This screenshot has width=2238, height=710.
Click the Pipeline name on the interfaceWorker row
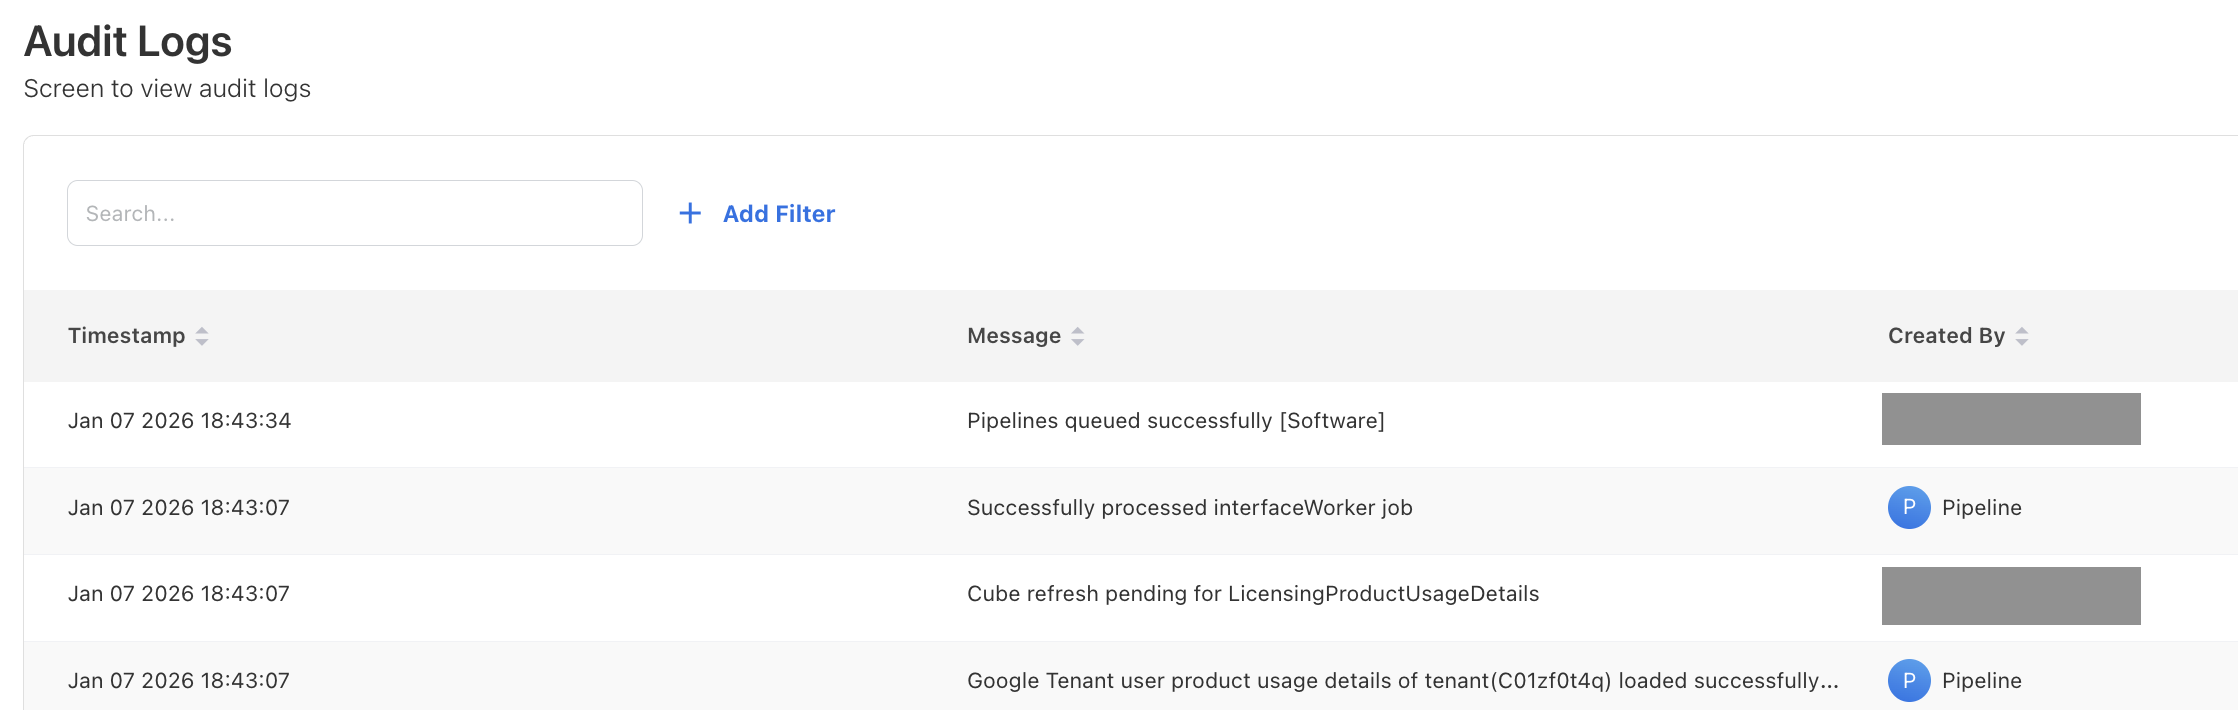1981,508
